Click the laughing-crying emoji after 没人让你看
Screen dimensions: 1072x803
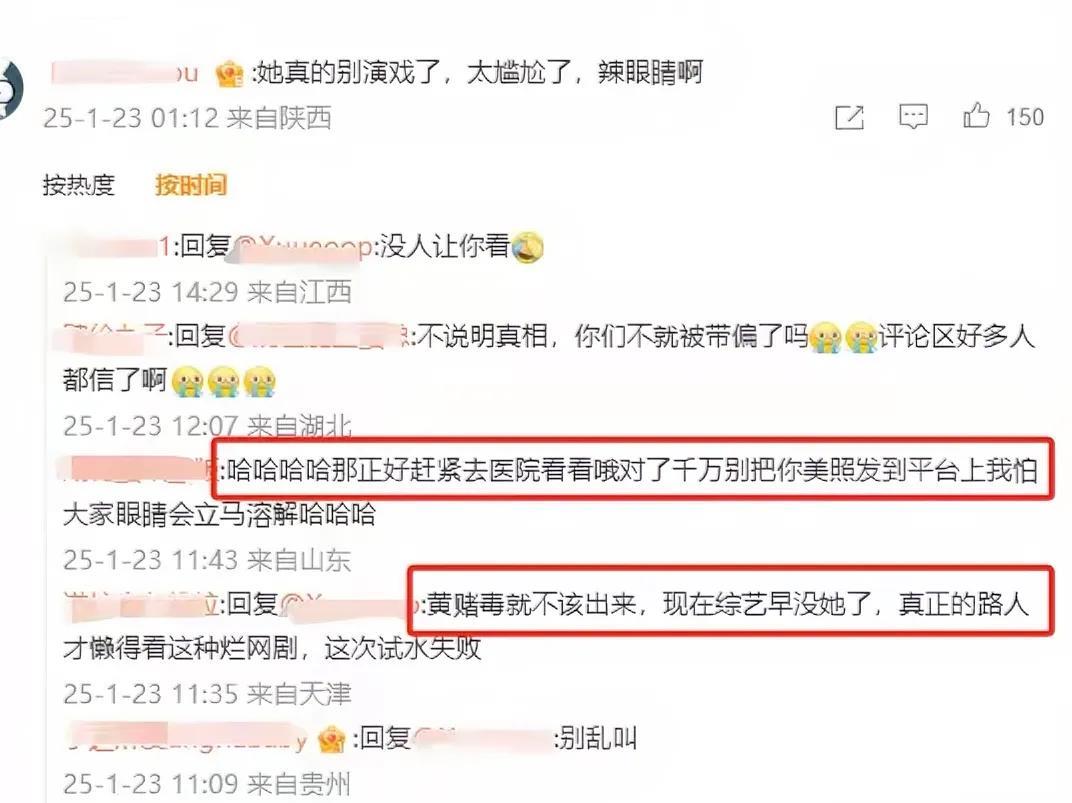tap(527, 247)
